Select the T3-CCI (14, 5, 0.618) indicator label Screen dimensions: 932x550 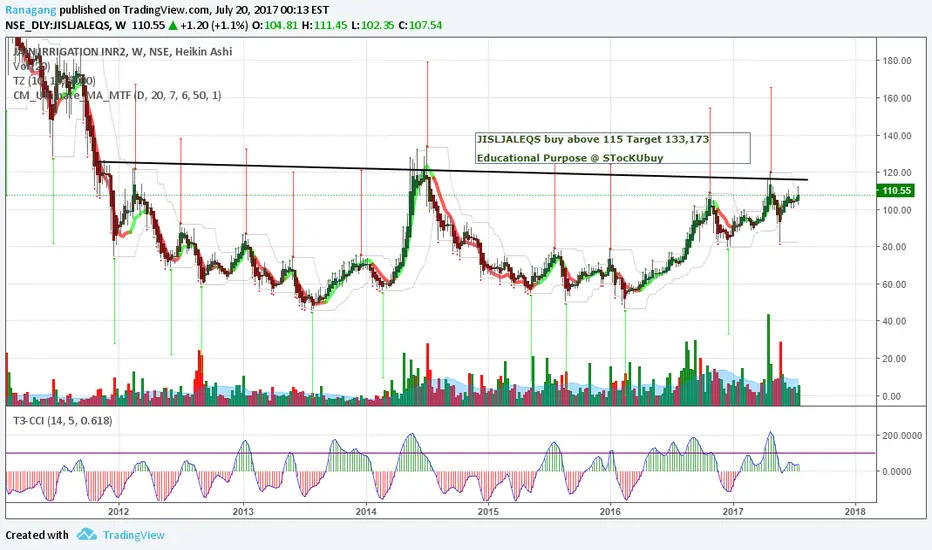(x=62, y=421)
